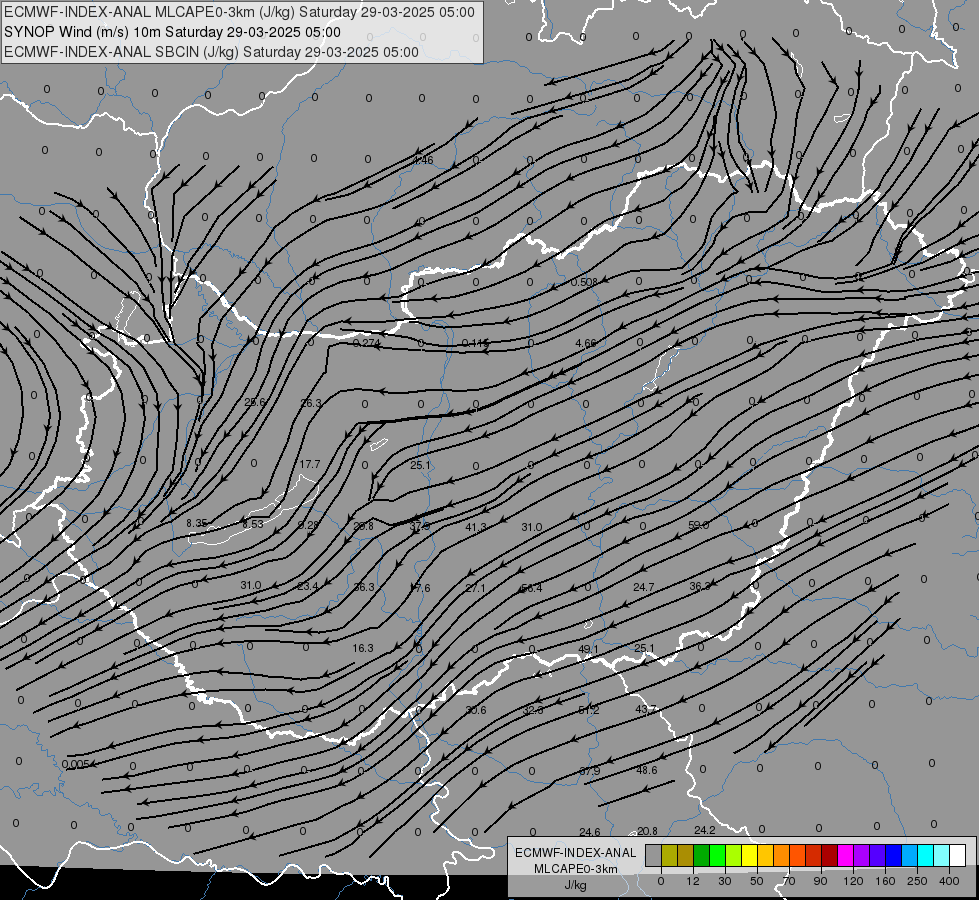Click the 26.3 value on the map
979x900 pixels.
point(311,403)
